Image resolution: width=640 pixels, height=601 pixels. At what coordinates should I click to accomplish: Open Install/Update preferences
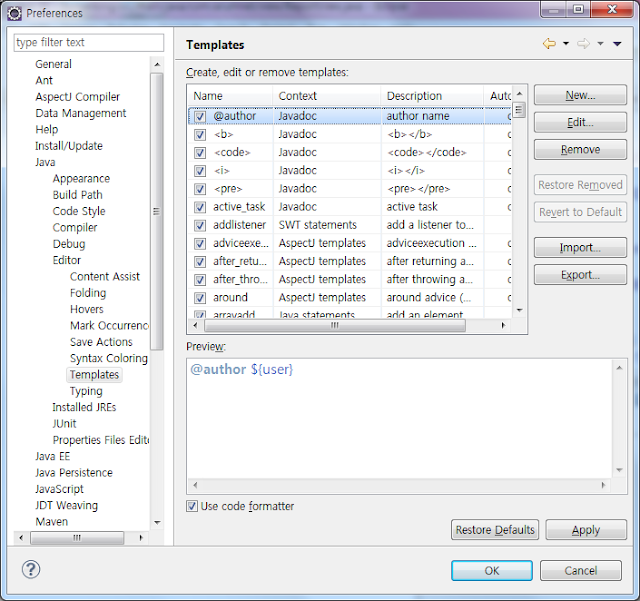69,146
